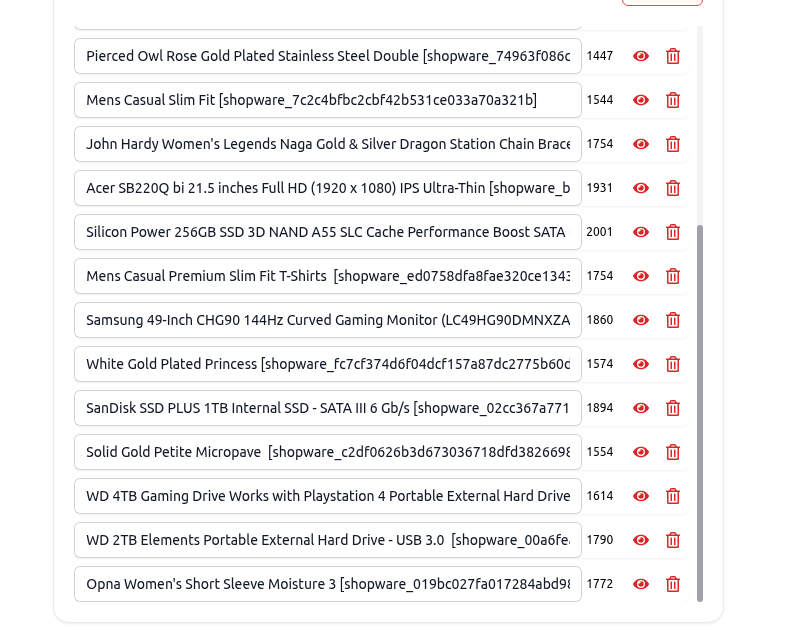
Task: Select the value 1772
Action: click(x=600, y=584)
